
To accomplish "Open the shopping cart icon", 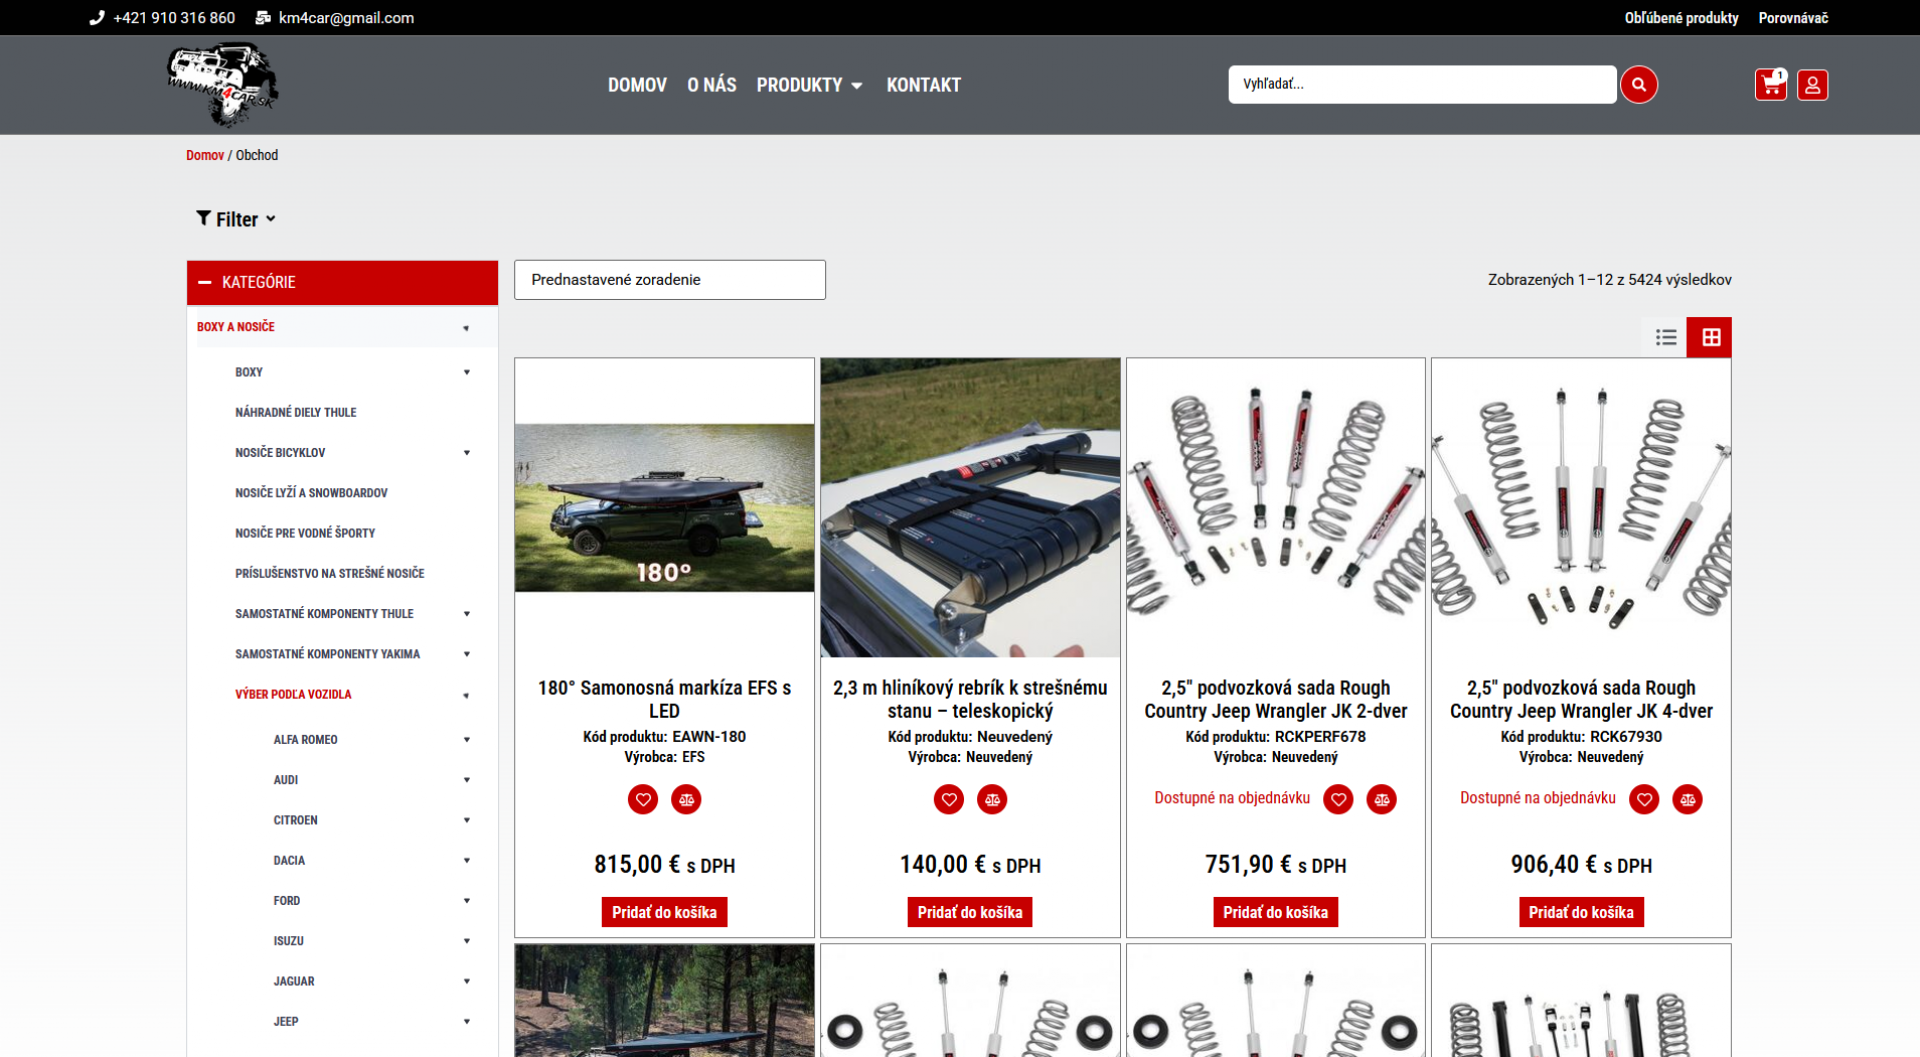I will point(1770,85).
